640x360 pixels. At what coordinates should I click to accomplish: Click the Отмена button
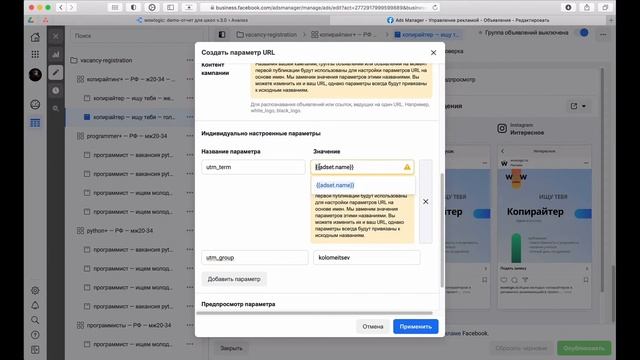pos(373,327)
